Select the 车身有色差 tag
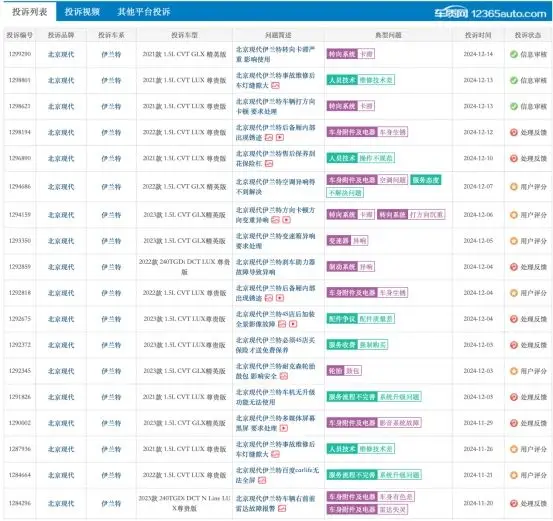Screen dimensions: 553x521 (x=396, y=497)
